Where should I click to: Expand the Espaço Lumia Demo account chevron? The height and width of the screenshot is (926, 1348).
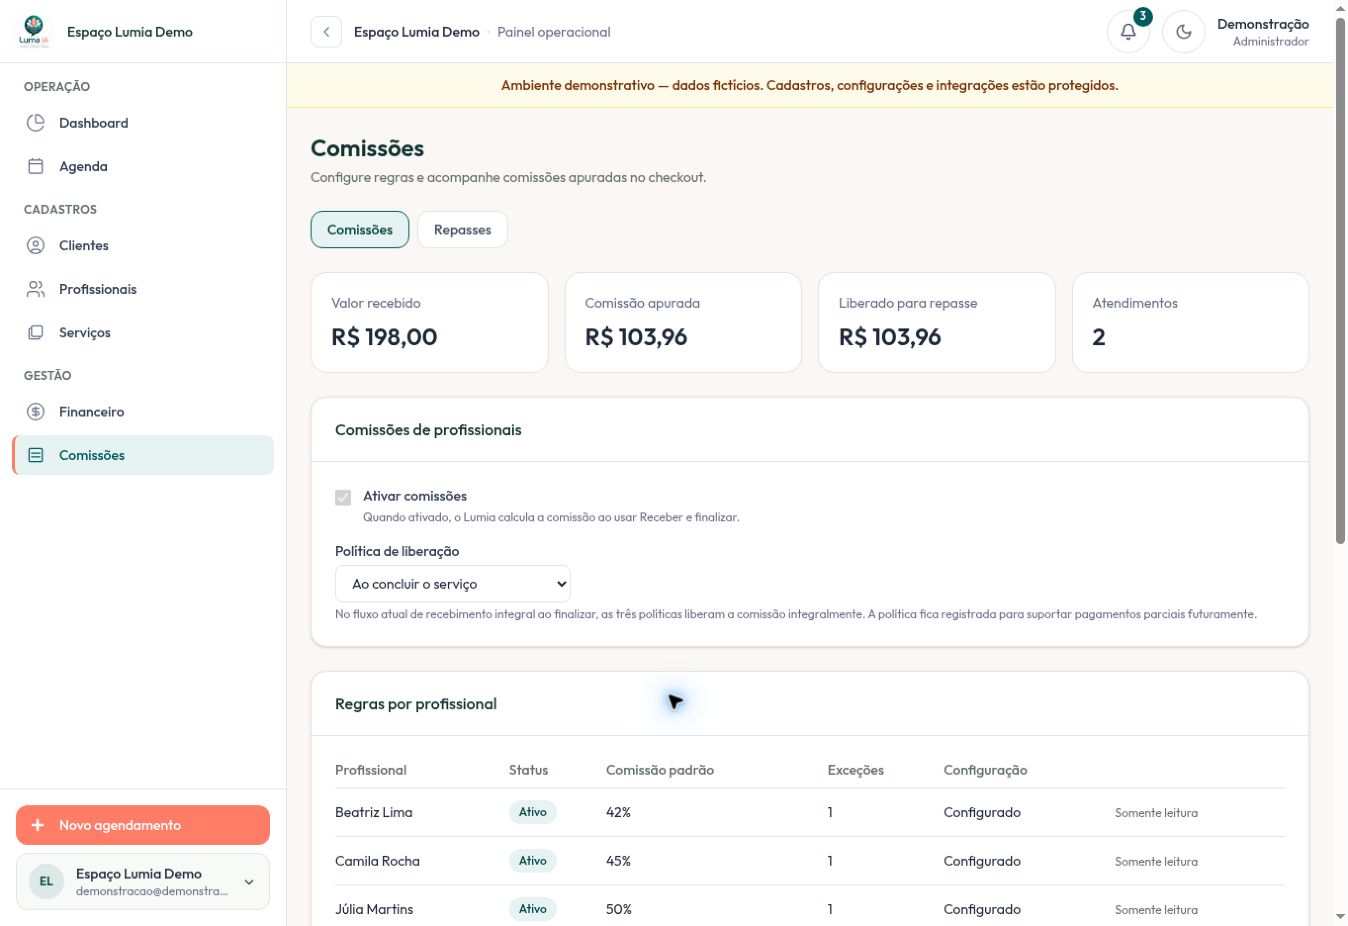tap(249, 881)
